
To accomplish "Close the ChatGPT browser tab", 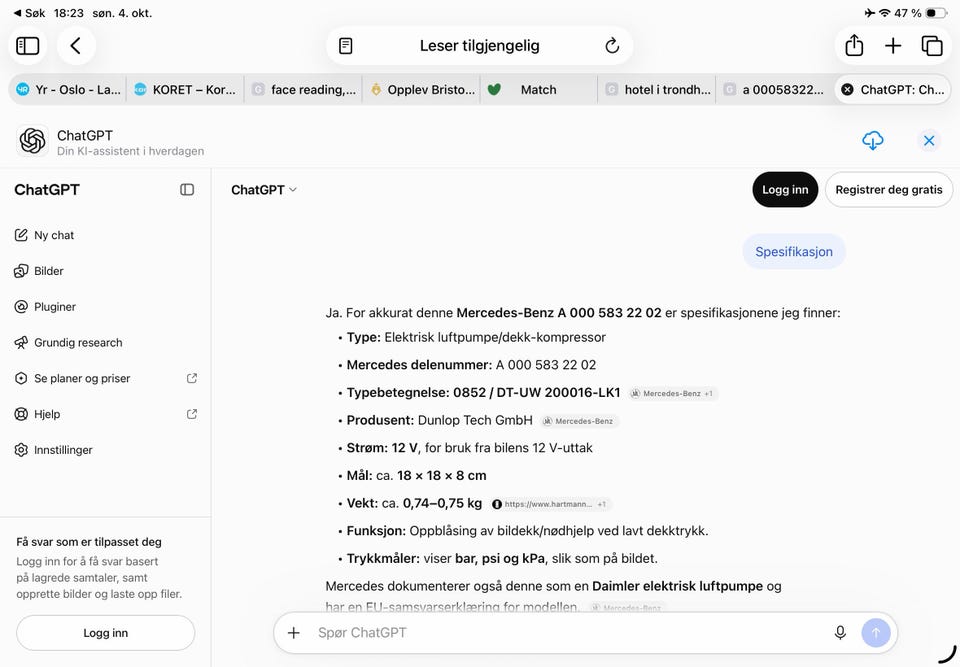I will (x=847, y=89).
